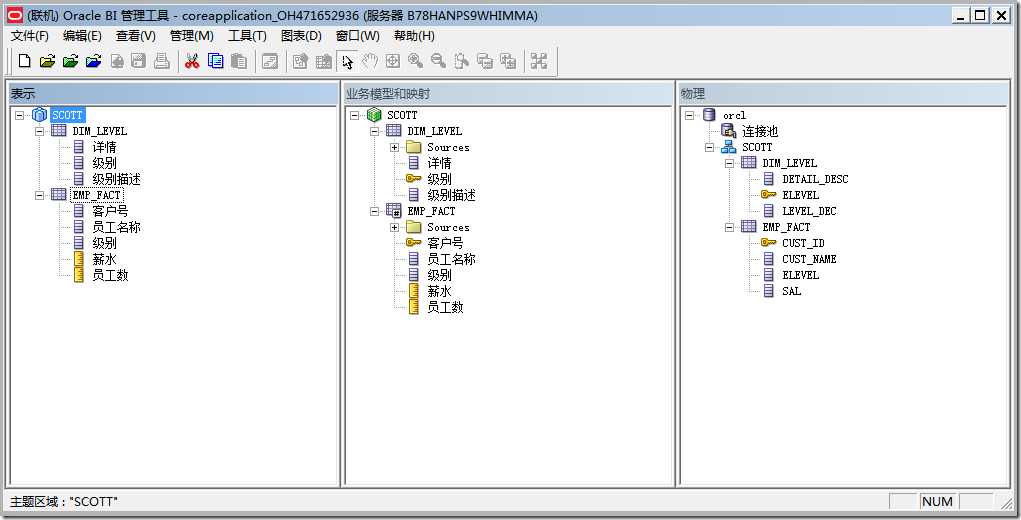Viewport: 1021px width, 520px height.
Task: Collapse SCOTT schema in 物理 pane
Action: tap(710, 147)
